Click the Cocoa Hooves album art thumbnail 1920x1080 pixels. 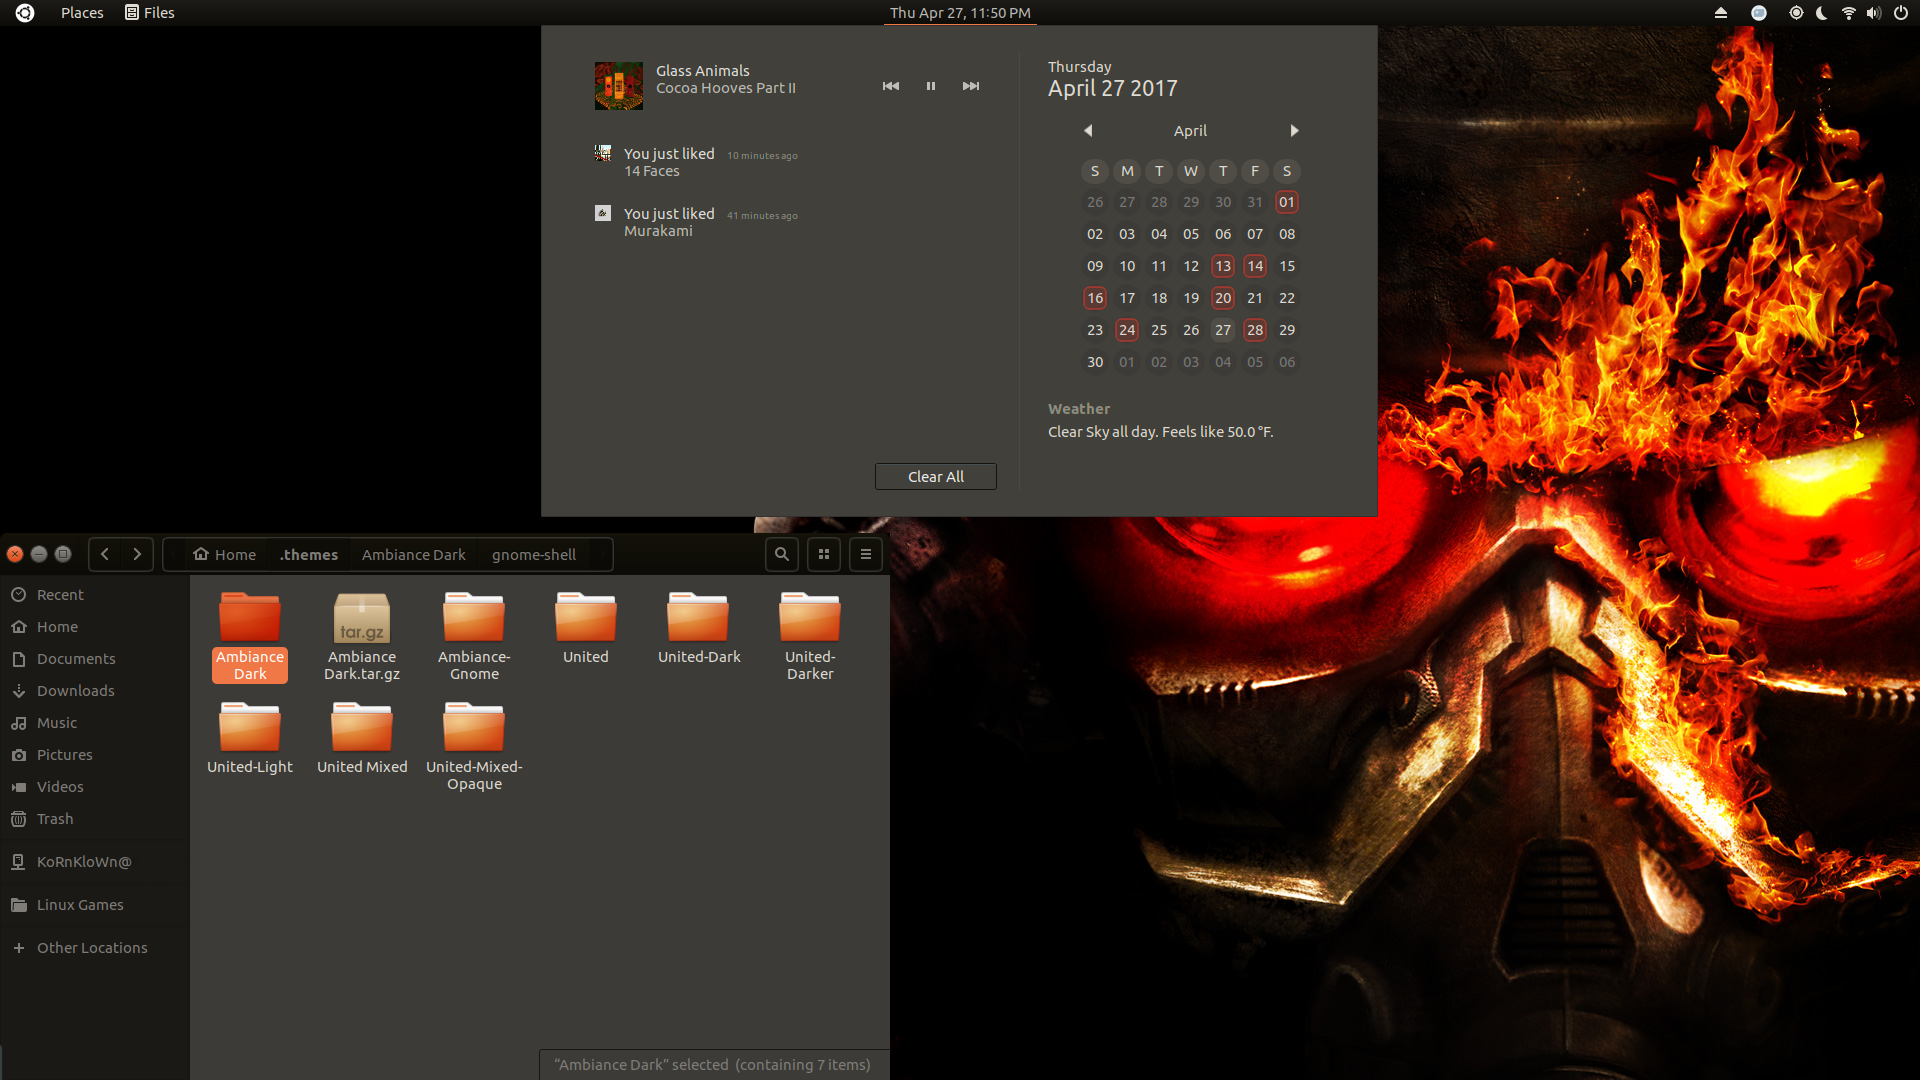(619, 86)
